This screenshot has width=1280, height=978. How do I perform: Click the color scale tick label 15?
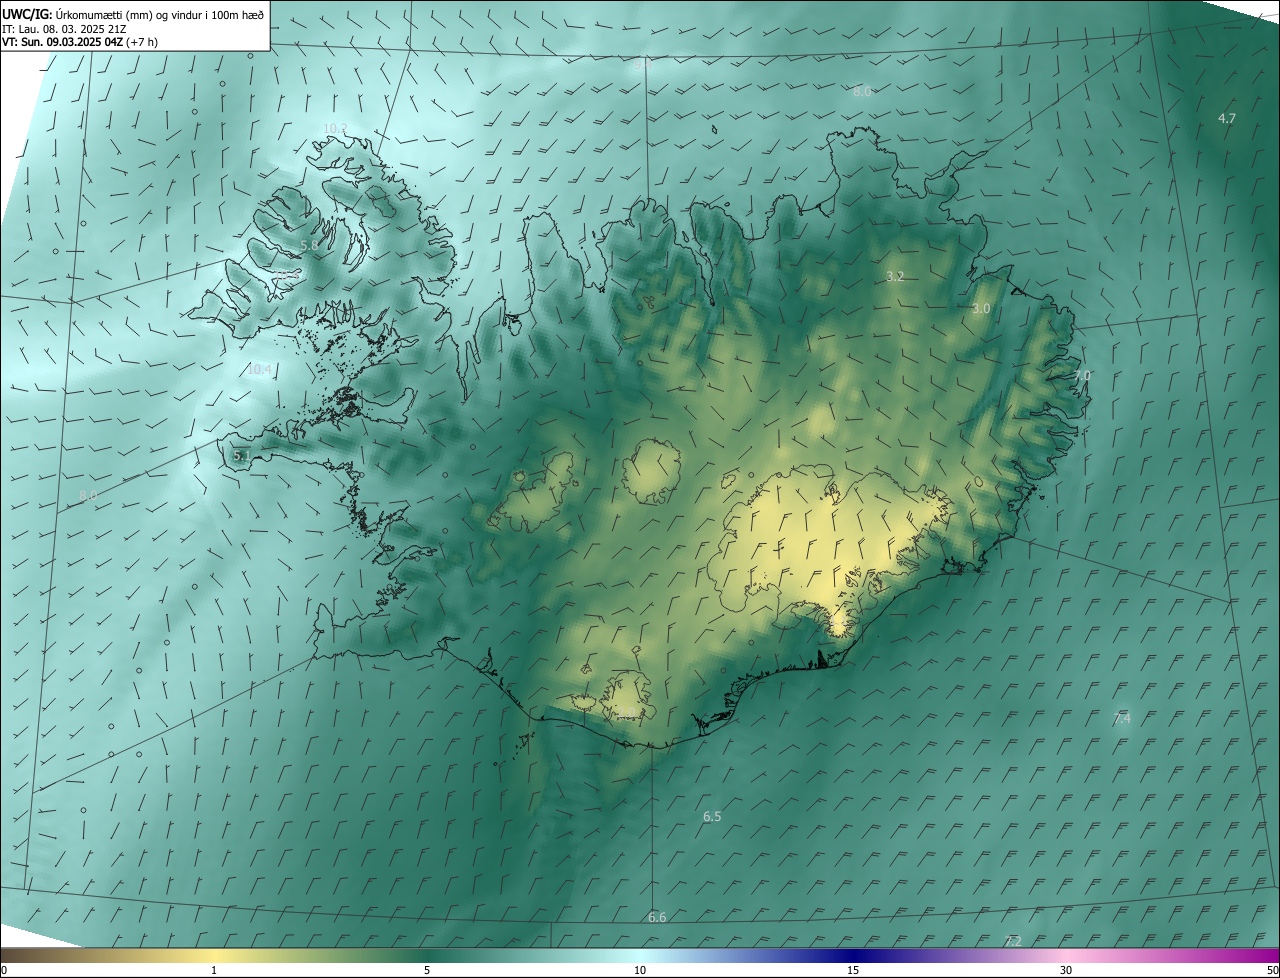(x=853, y=970)
